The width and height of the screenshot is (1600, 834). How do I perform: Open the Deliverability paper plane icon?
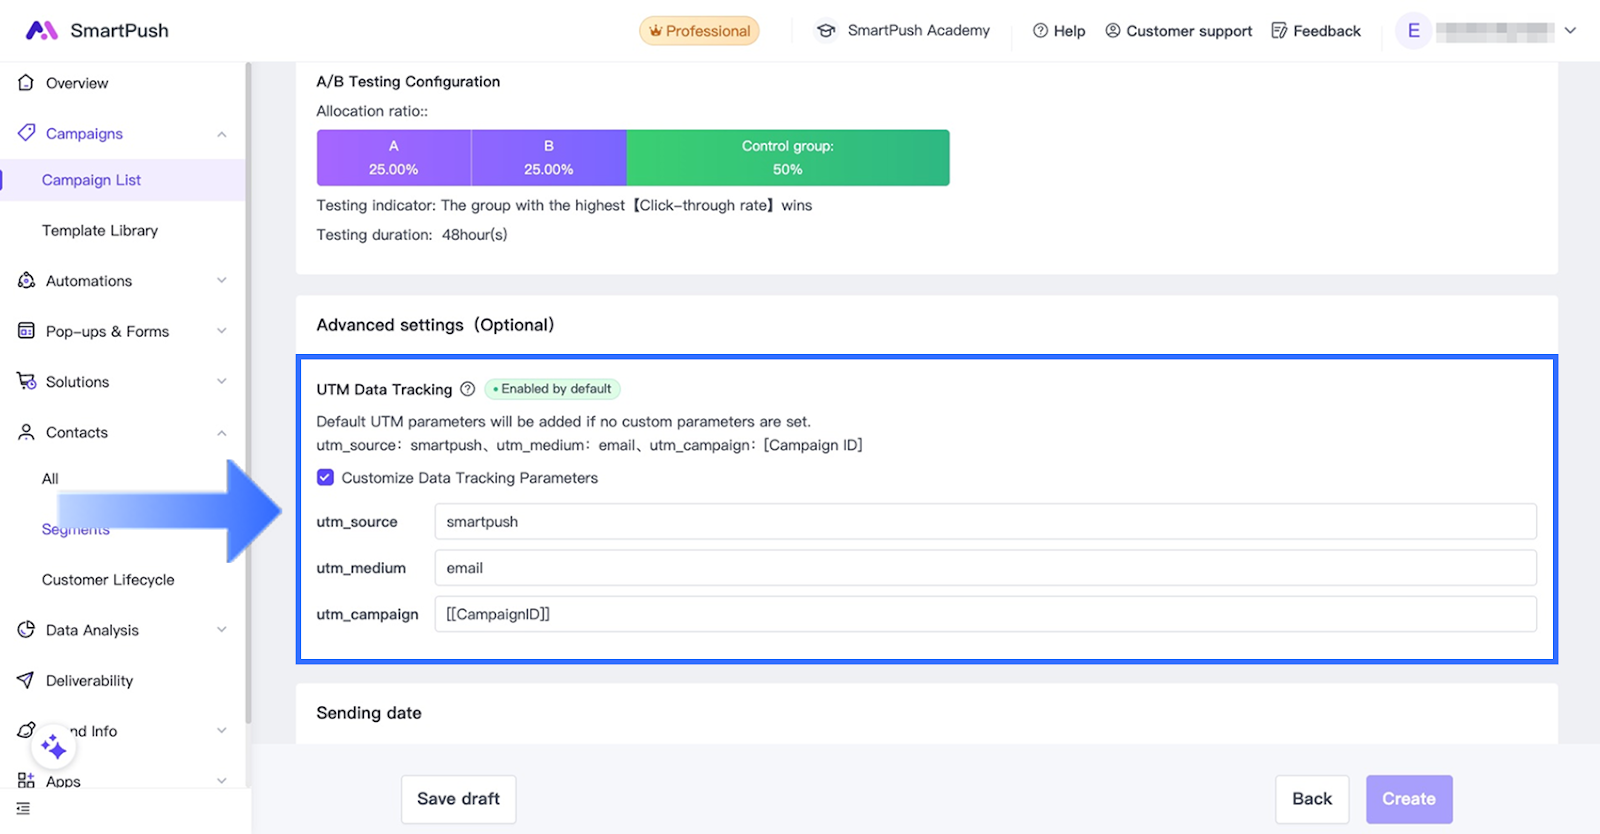26,680
